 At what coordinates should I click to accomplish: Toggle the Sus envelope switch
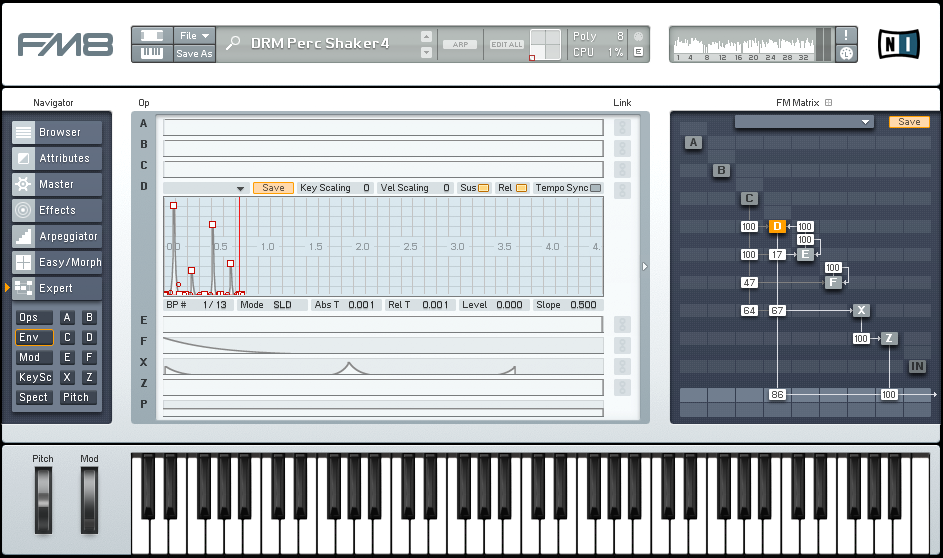tap(483, 188)
